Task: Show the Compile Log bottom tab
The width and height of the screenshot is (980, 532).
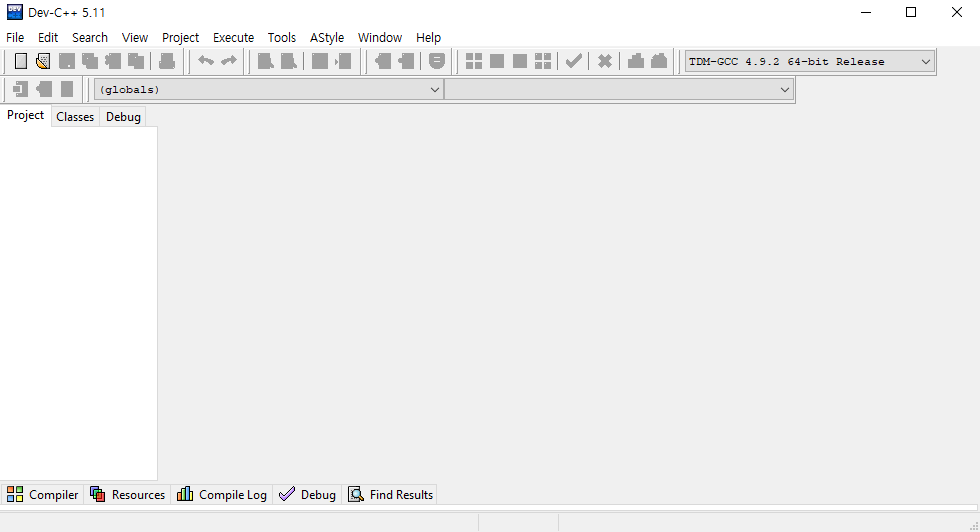Action: point(222,494)
